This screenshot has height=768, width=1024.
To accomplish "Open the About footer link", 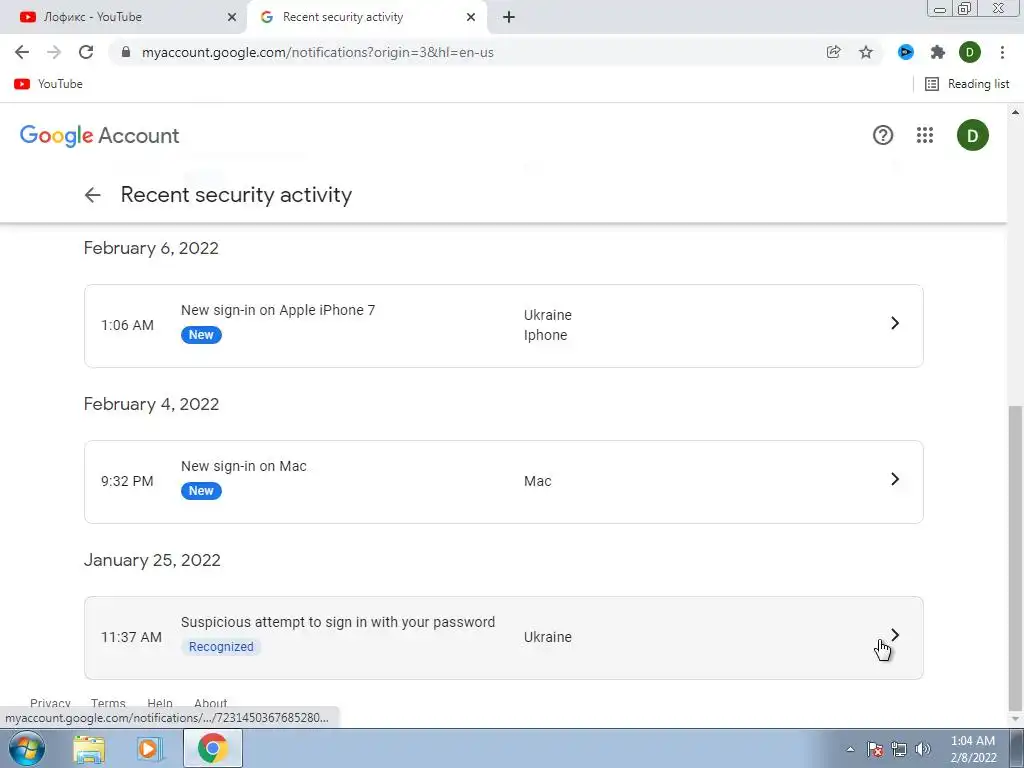I will (x=210, y=703).
